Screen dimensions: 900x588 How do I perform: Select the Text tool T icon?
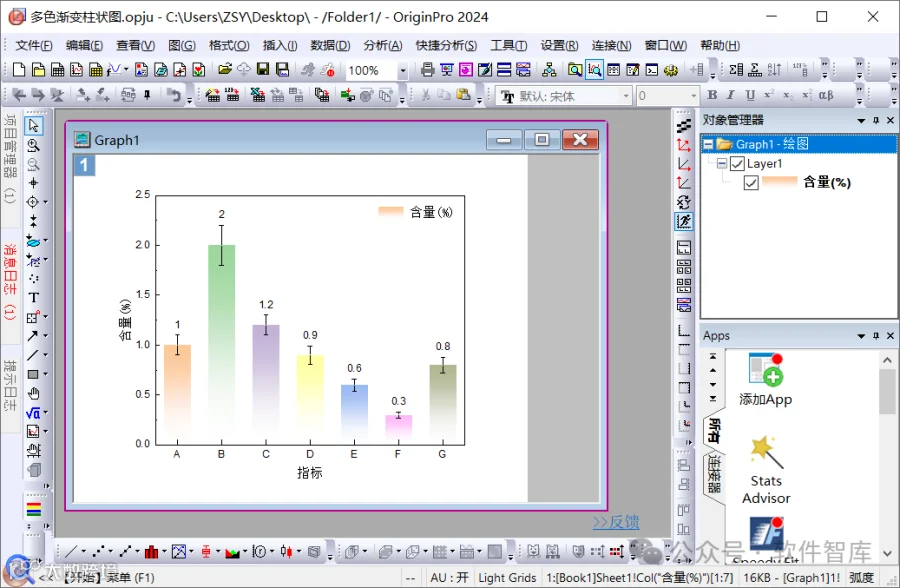coord(33,297)
